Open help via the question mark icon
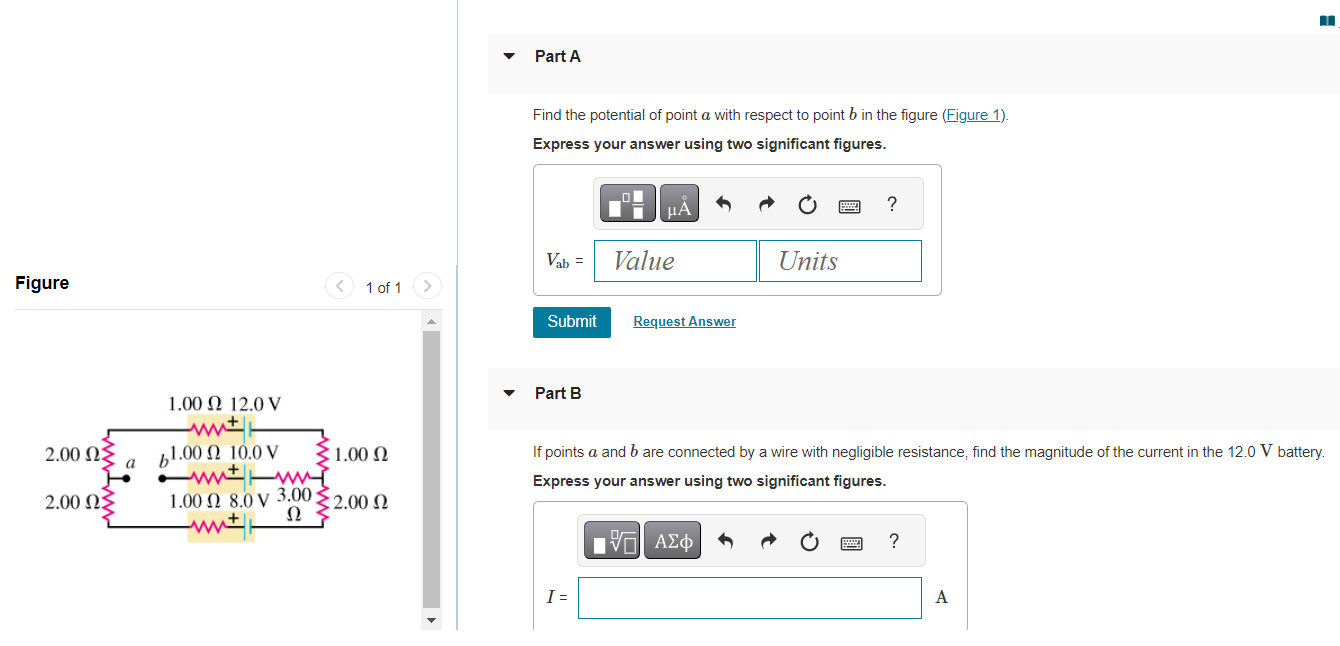The width and height of the screenshot is (1340, 646). [891, 204]
